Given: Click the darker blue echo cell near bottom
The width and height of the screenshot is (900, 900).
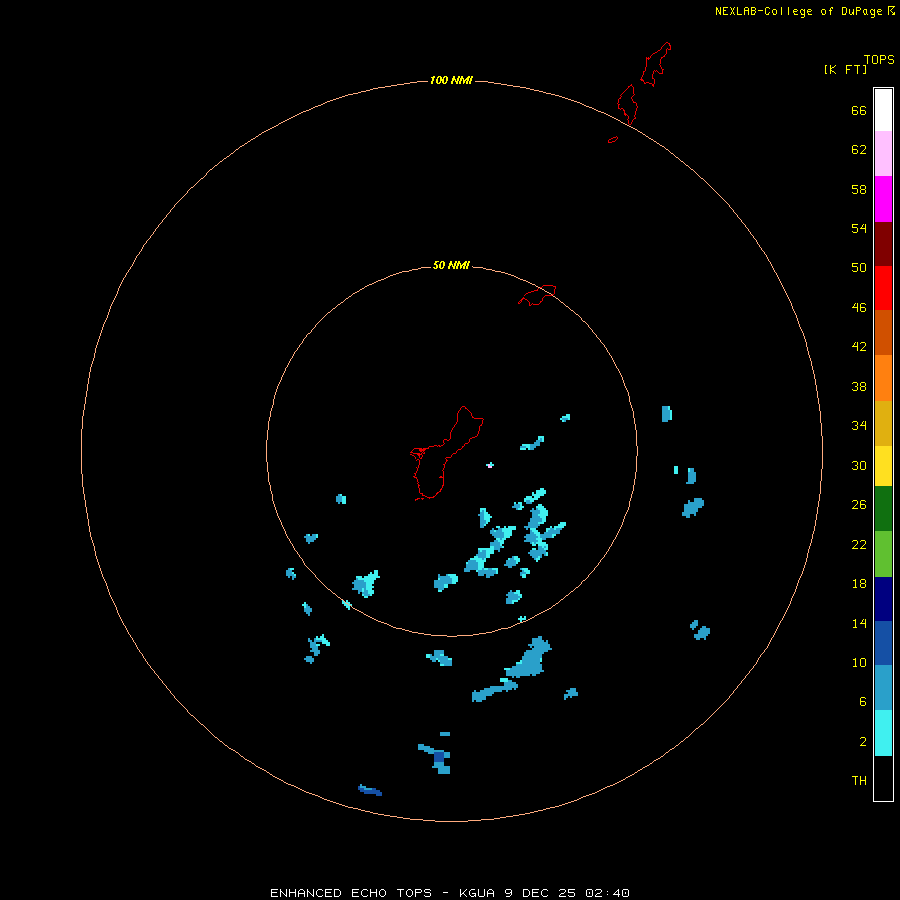Looking at the screenshot, I should pos(370,790).
